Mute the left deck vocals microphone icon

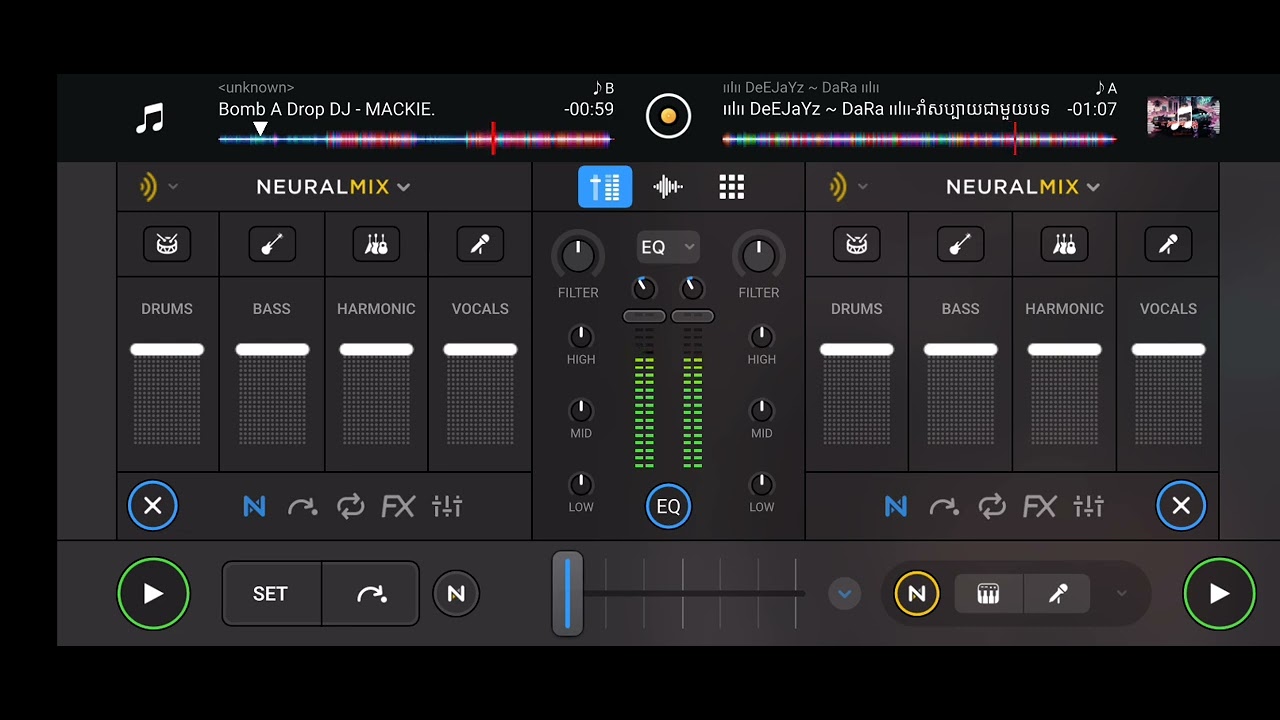[x=480, y=244]
